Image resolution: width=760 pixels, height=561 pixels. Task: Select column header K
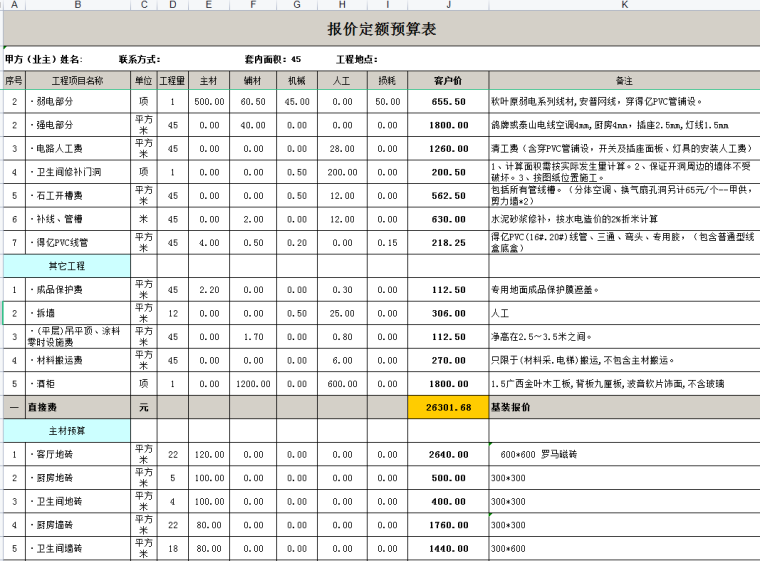(624, 5)
